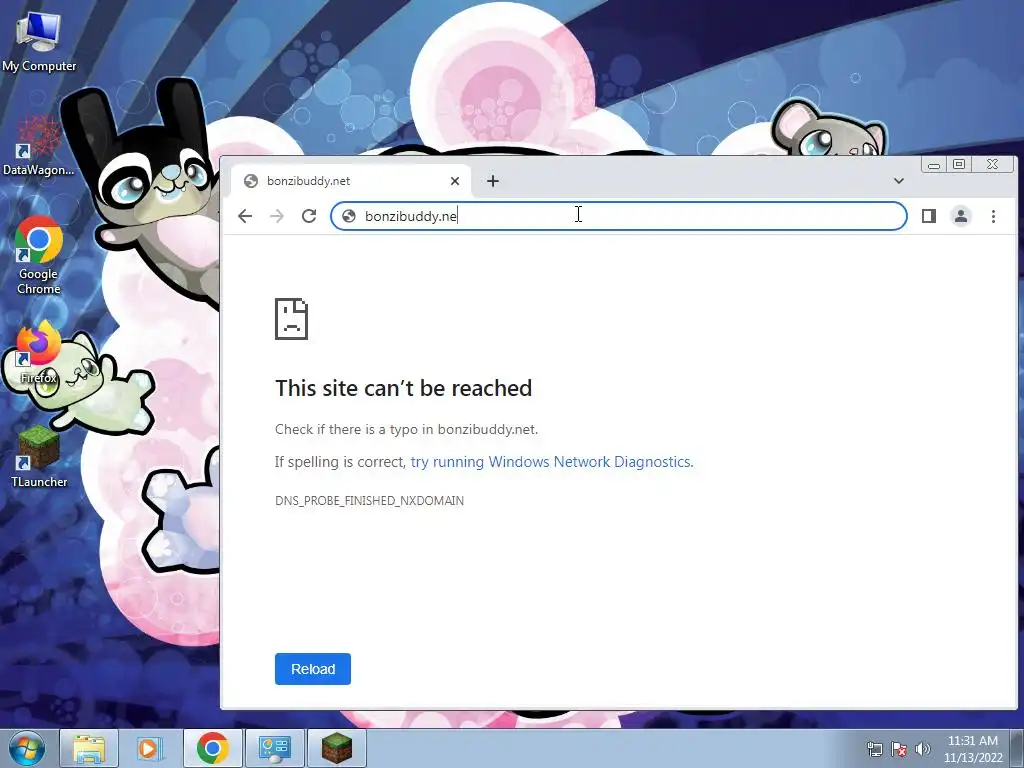This screenshot has width=1024, height=768.
Task: Minimize the Chrome window
Action: (934, 165)
